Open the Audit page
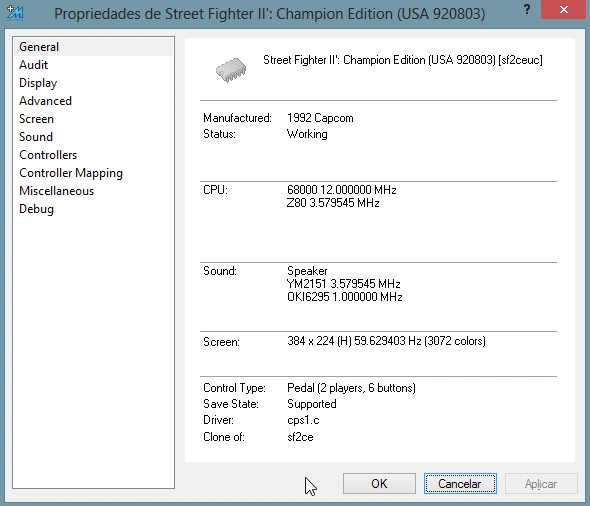The width and height of the screenshot is (590, 506). tap(93, 65)
